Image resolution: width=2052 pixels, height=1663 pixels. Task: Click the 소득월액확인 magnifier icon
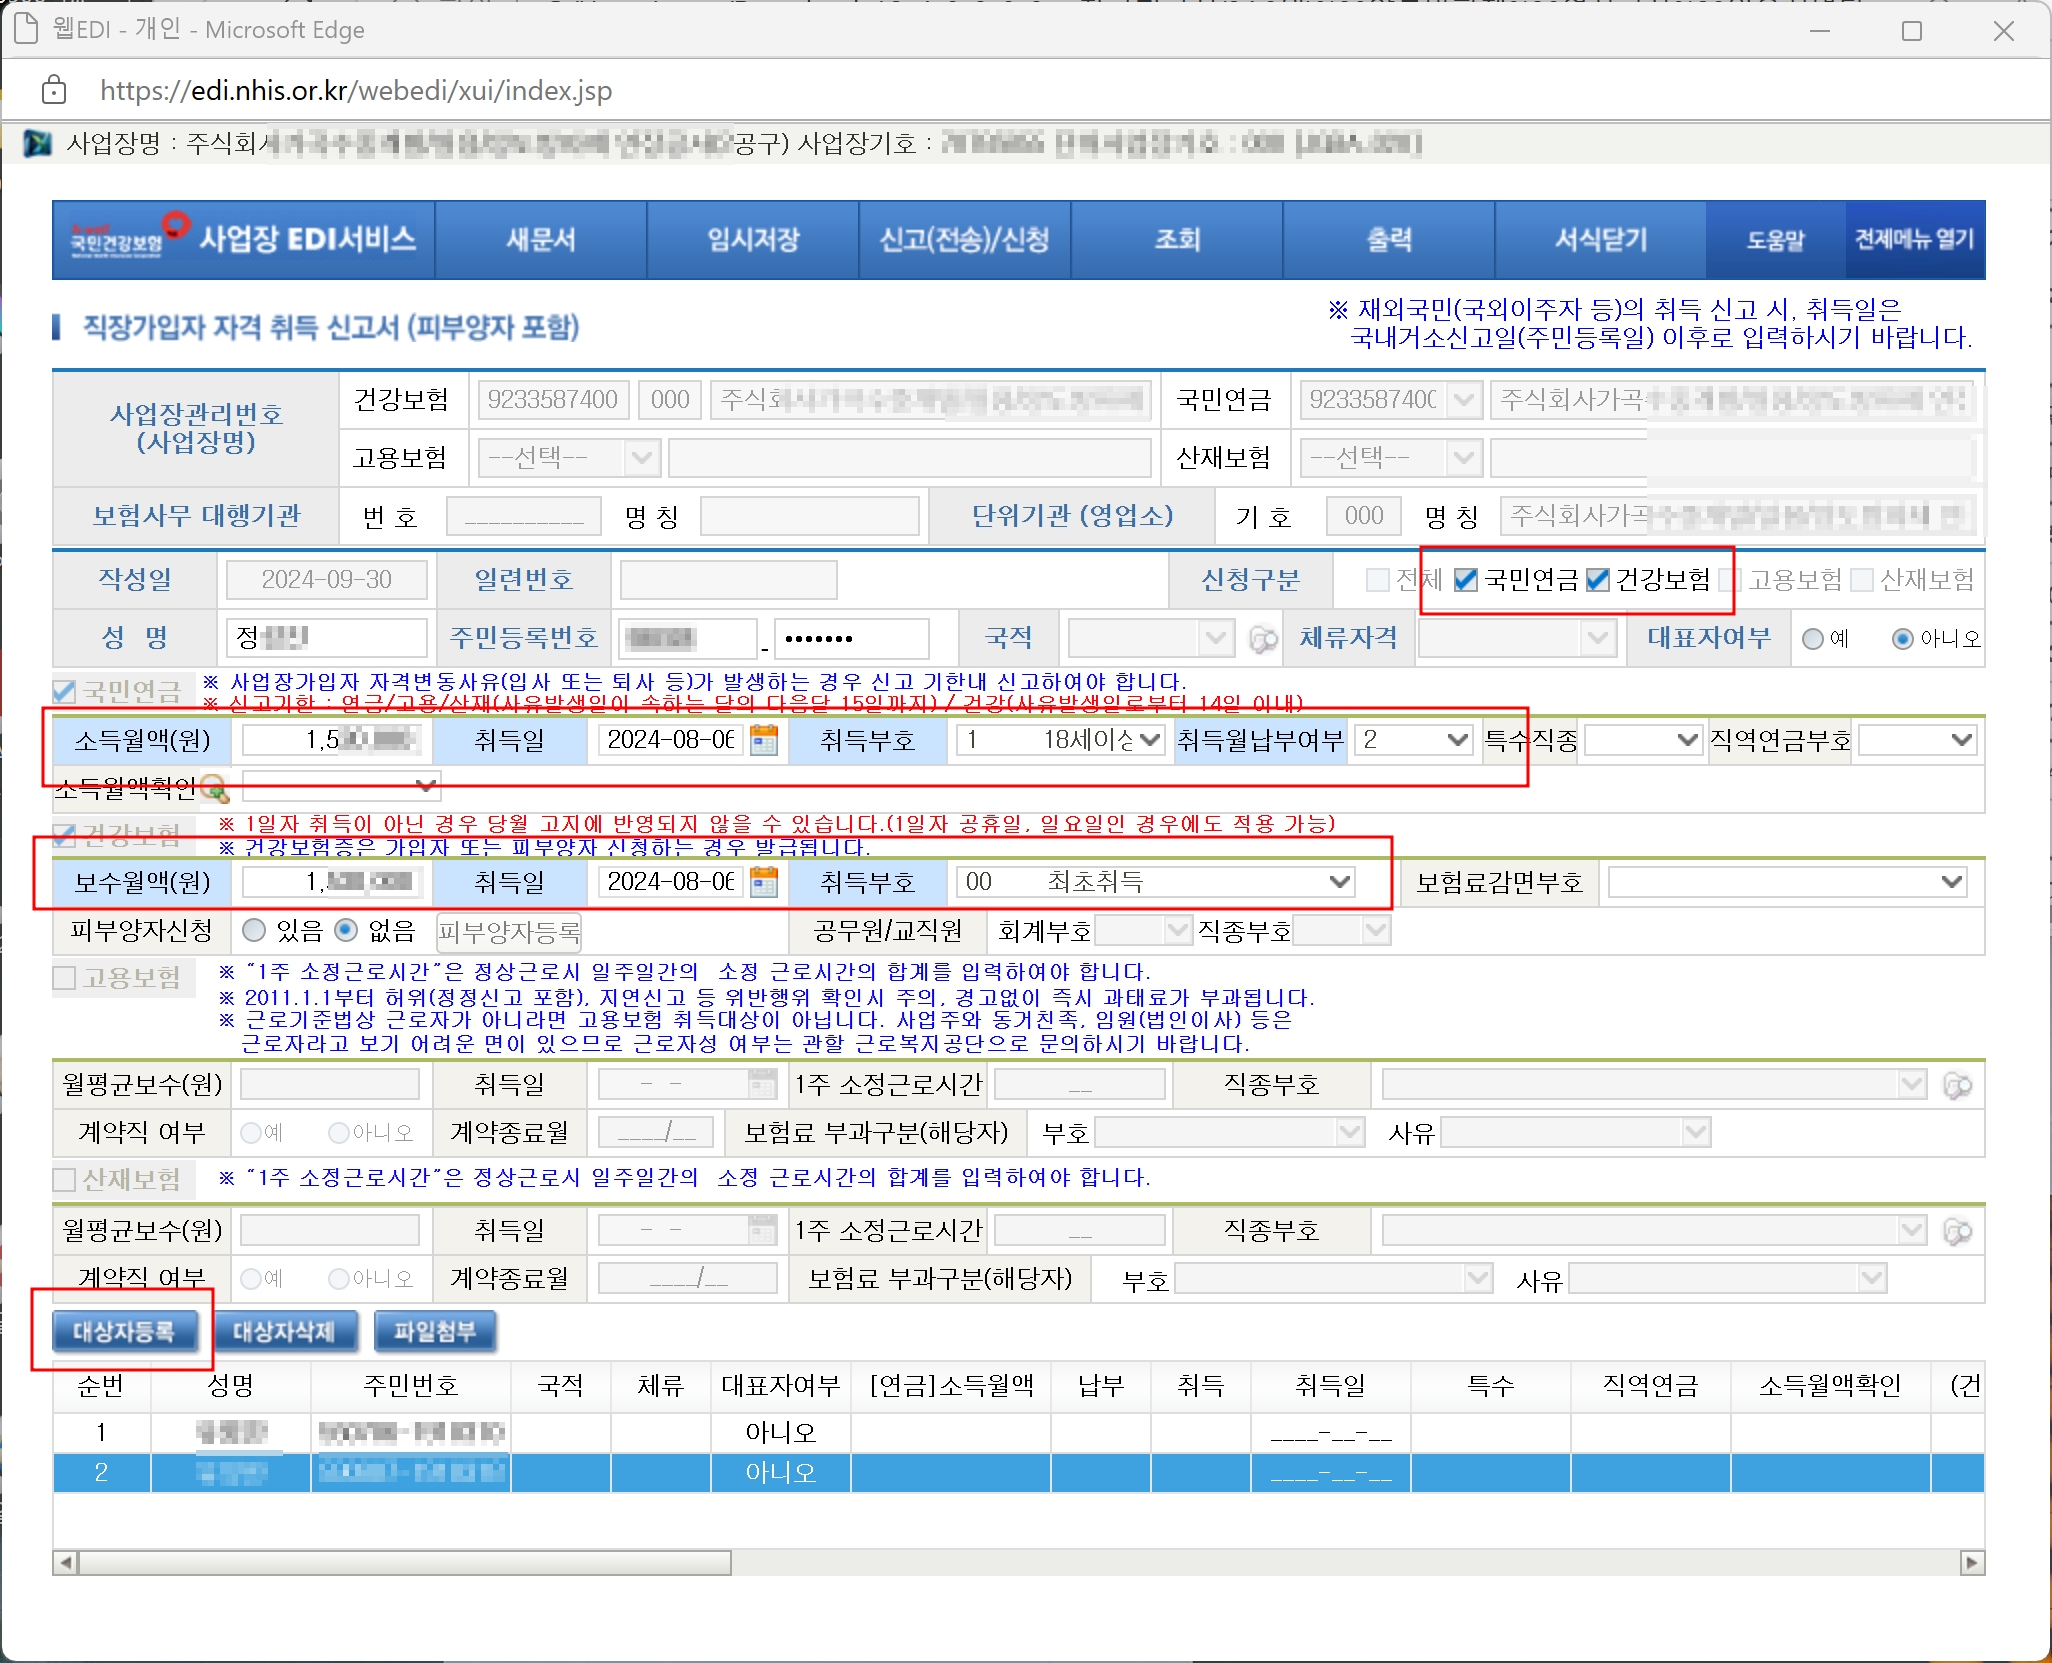(x=215, y=789)
